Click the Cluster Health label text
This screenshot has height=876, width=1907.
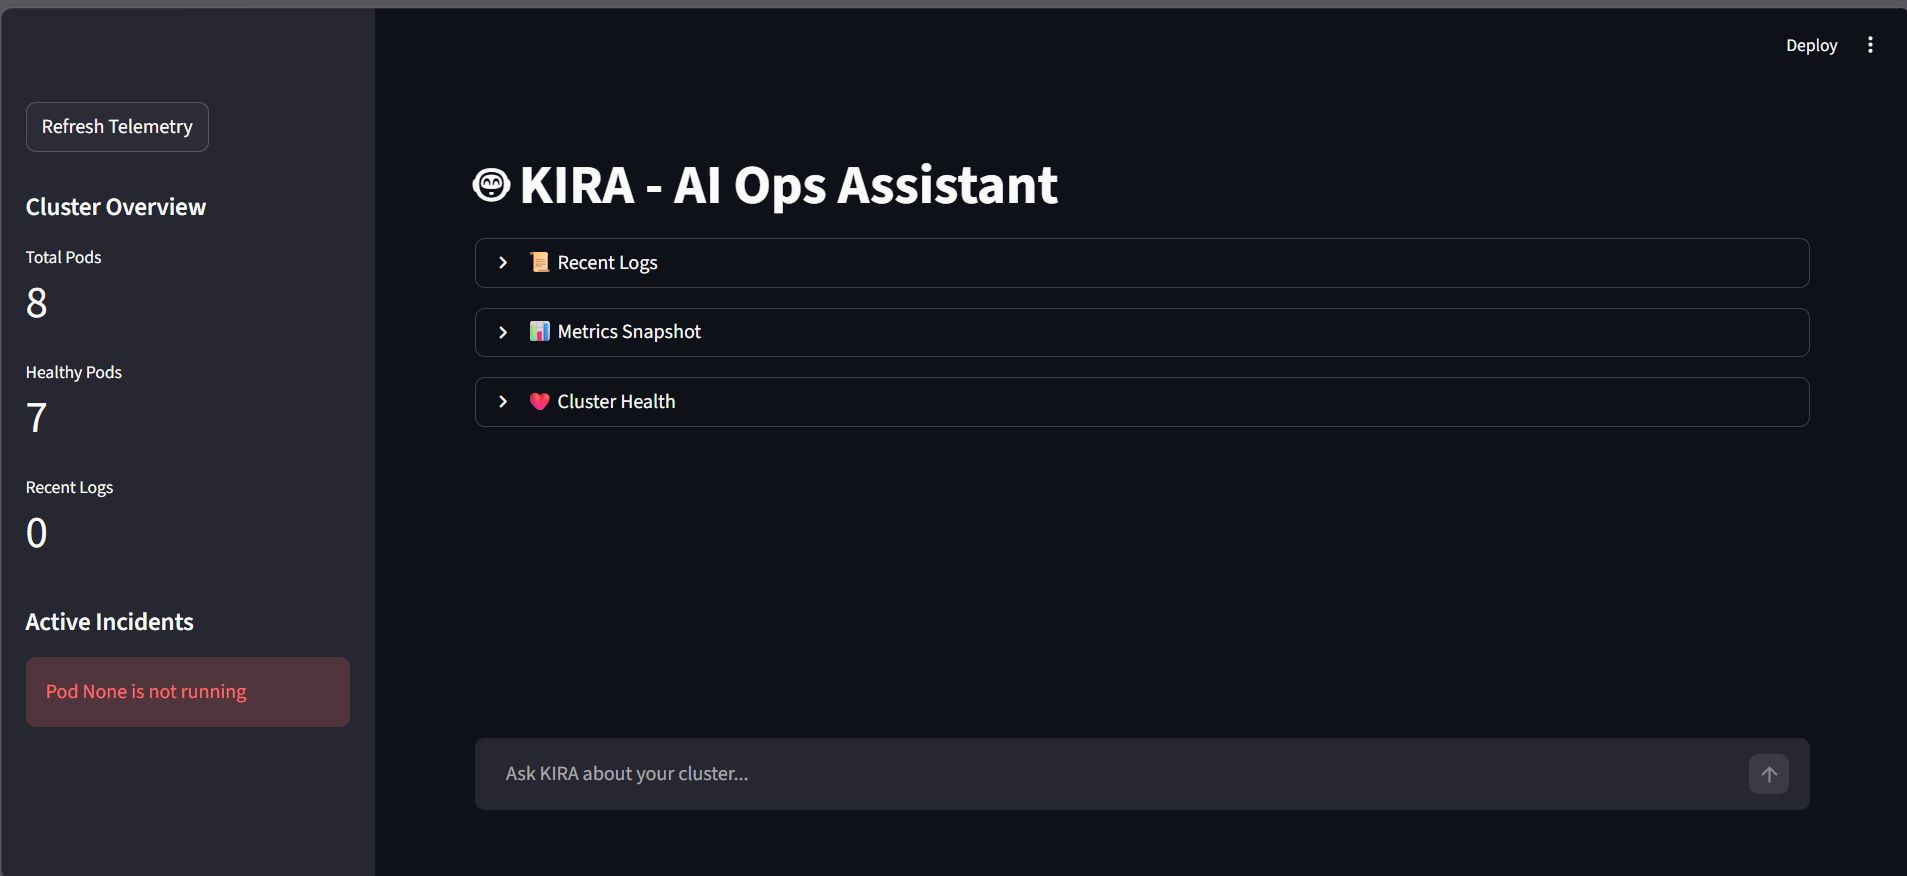[616, 401]
